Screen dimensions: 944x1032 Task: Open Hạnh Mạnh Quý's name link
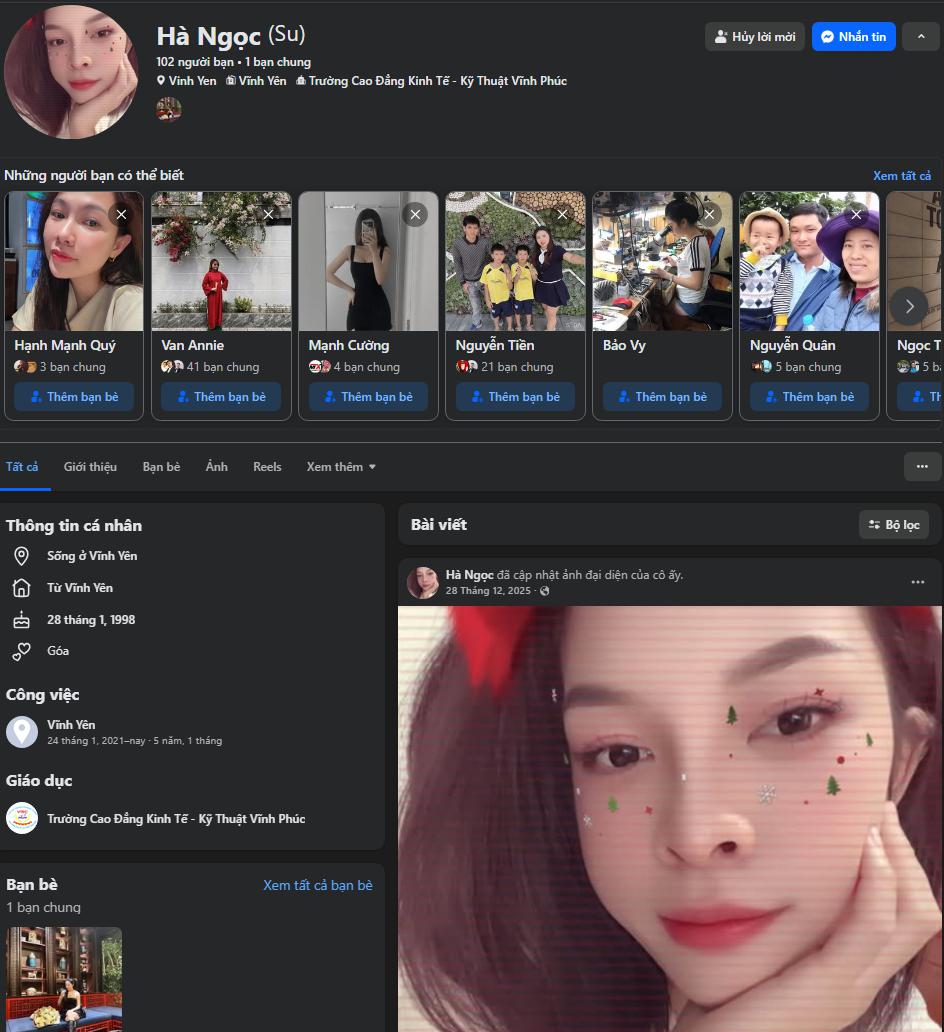tap(65, 346)
